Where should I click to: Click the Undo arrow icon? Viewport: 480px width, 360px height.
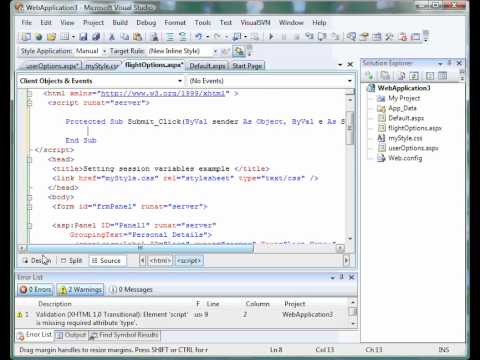199,36
